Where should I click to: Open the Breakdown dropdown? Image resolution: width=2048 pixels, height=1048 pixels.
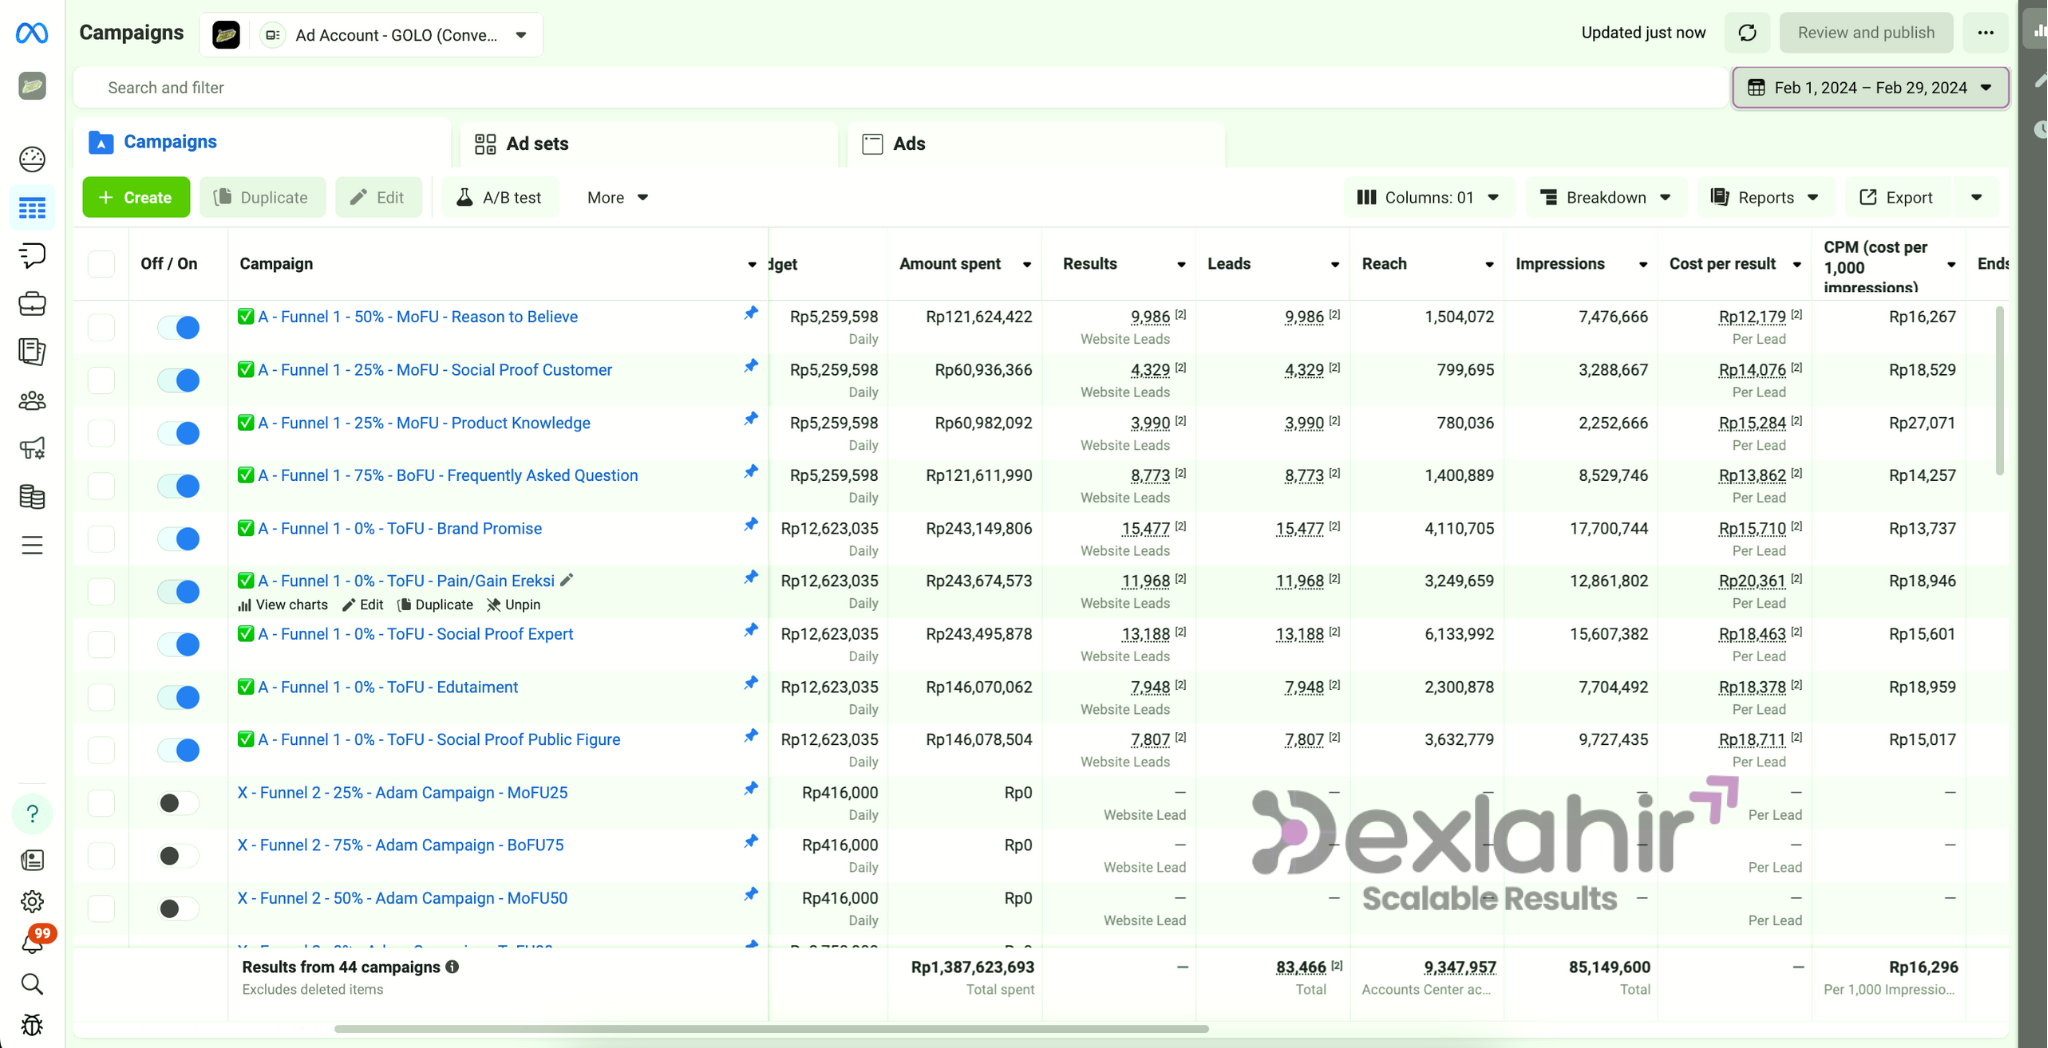(1606, 198)
